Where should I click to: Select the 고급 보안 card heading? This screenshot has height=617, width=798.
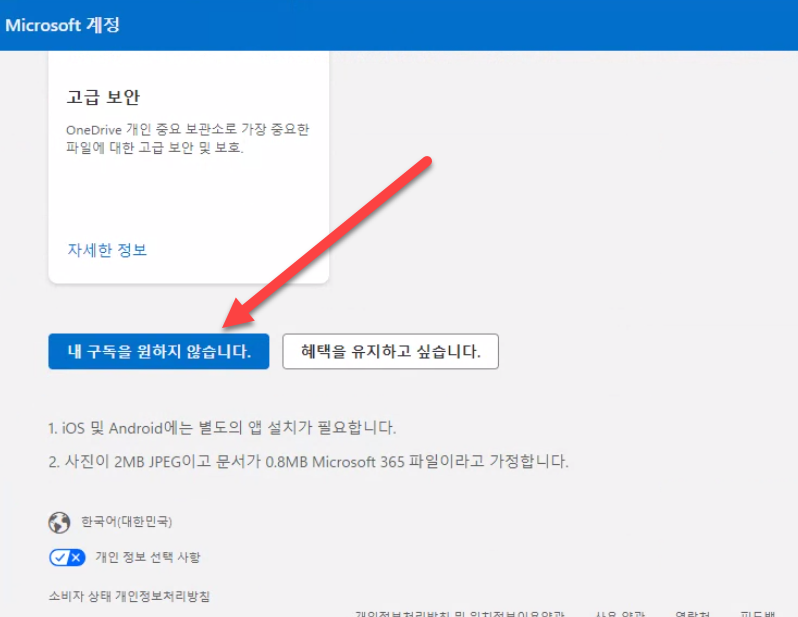point(103,97)
